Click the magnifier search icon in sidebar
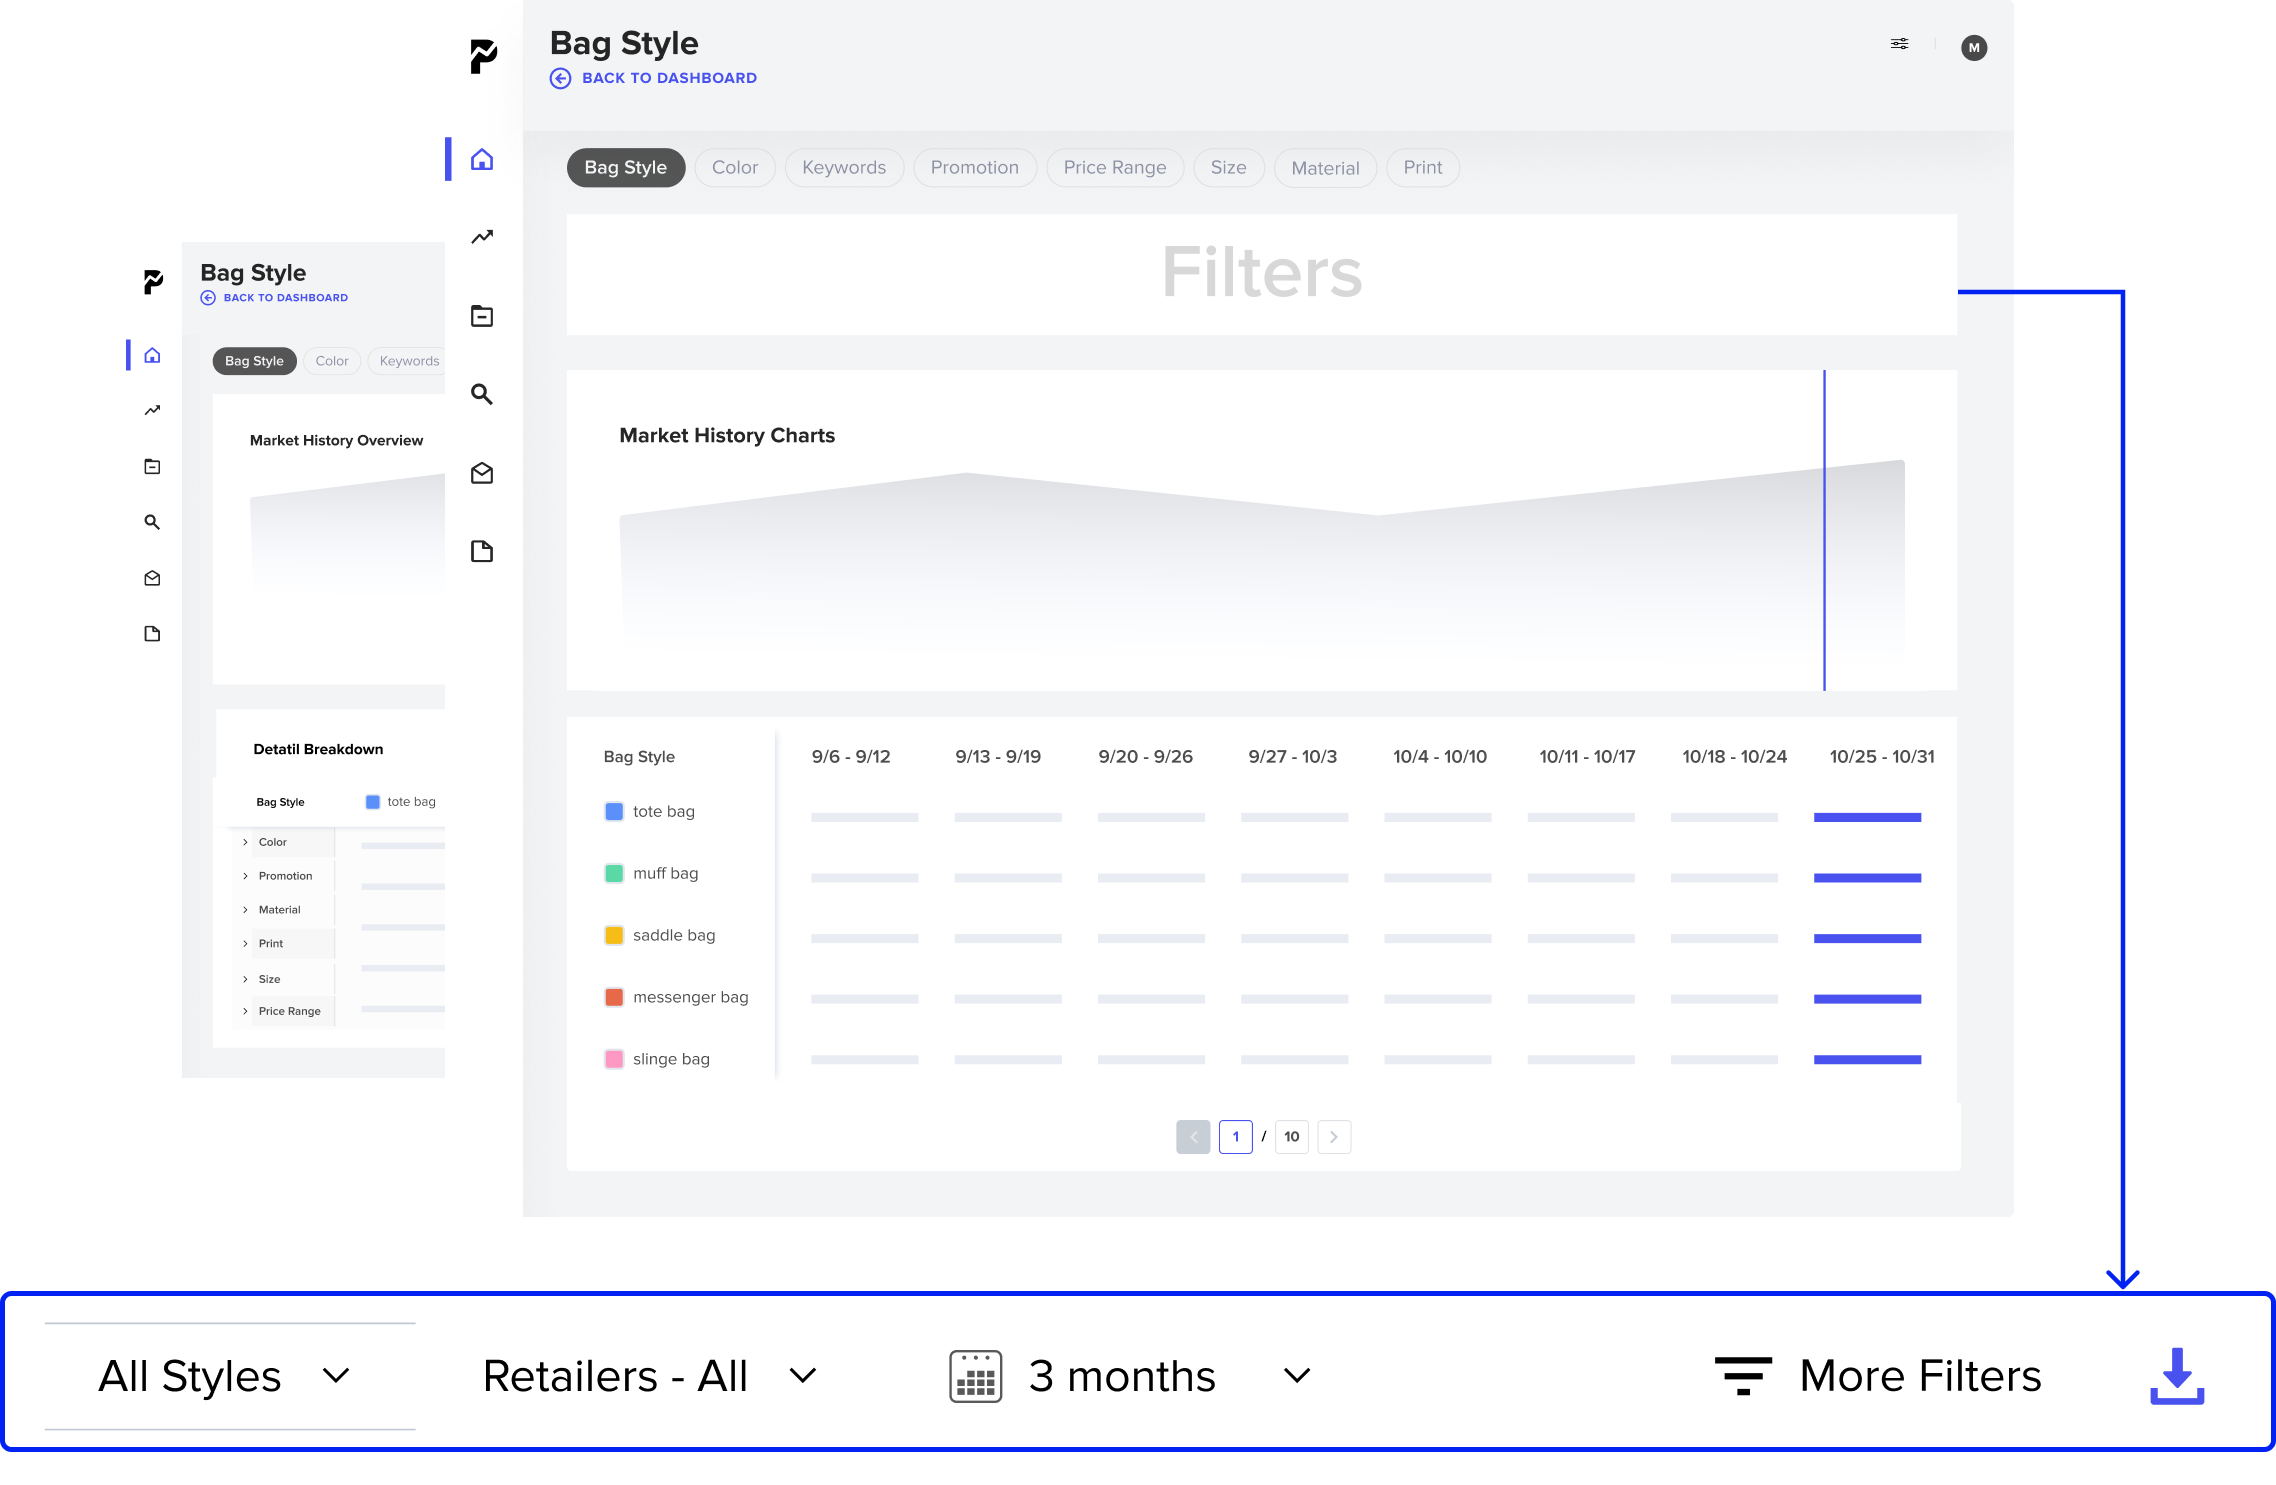The width and height of the screenshot is (2276, 1485). (x=482, y=394)
